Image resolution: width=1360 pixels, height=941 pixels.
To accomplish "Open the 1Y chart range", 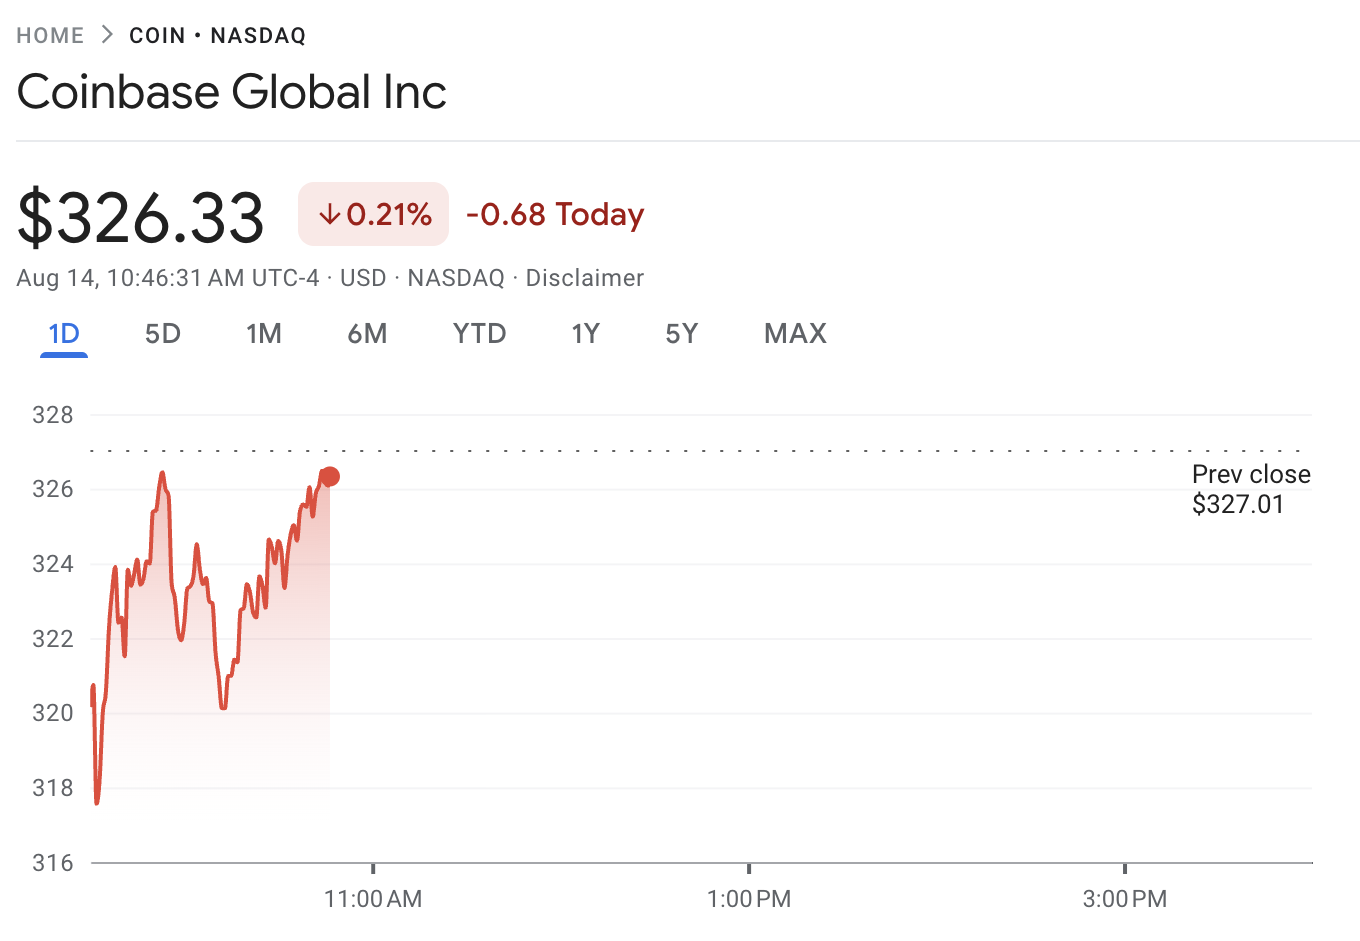I will pyautogui.click(x=586, y=334).
